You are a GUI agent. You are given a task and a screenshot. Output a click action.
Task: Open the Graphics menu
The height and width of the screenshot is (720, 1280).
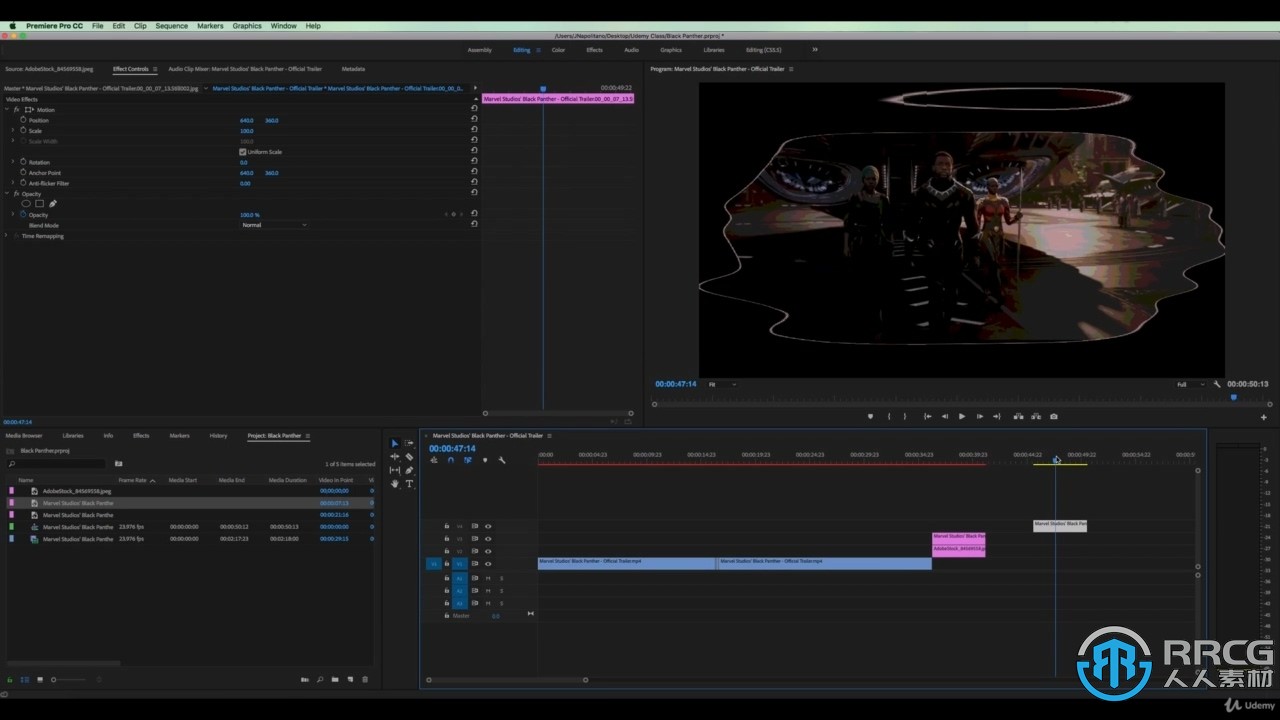pos(247,26)
